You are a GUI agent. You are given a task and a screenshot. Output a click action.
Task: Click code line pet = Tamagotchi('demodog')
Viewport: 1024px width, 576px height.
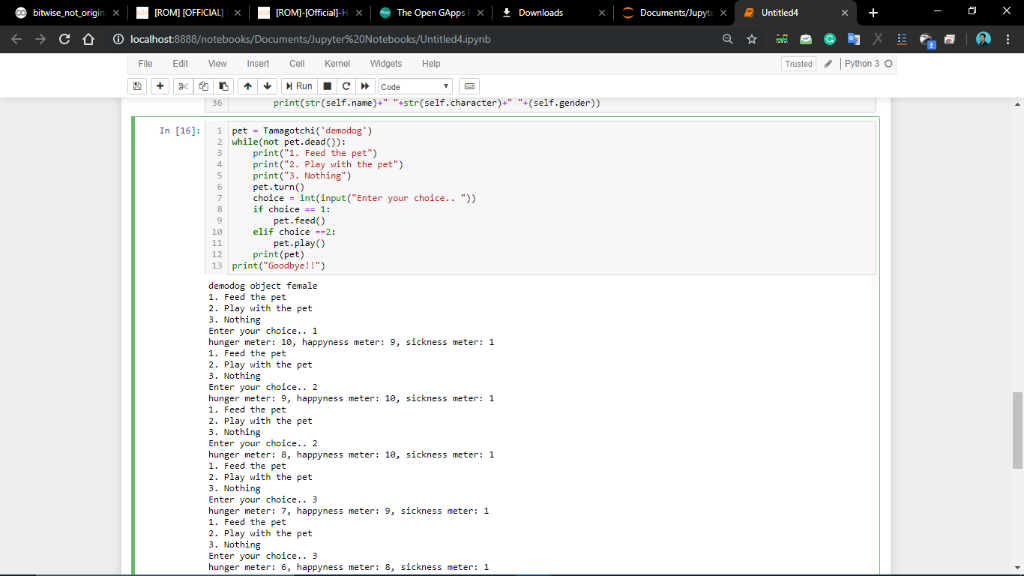(302, 131)
